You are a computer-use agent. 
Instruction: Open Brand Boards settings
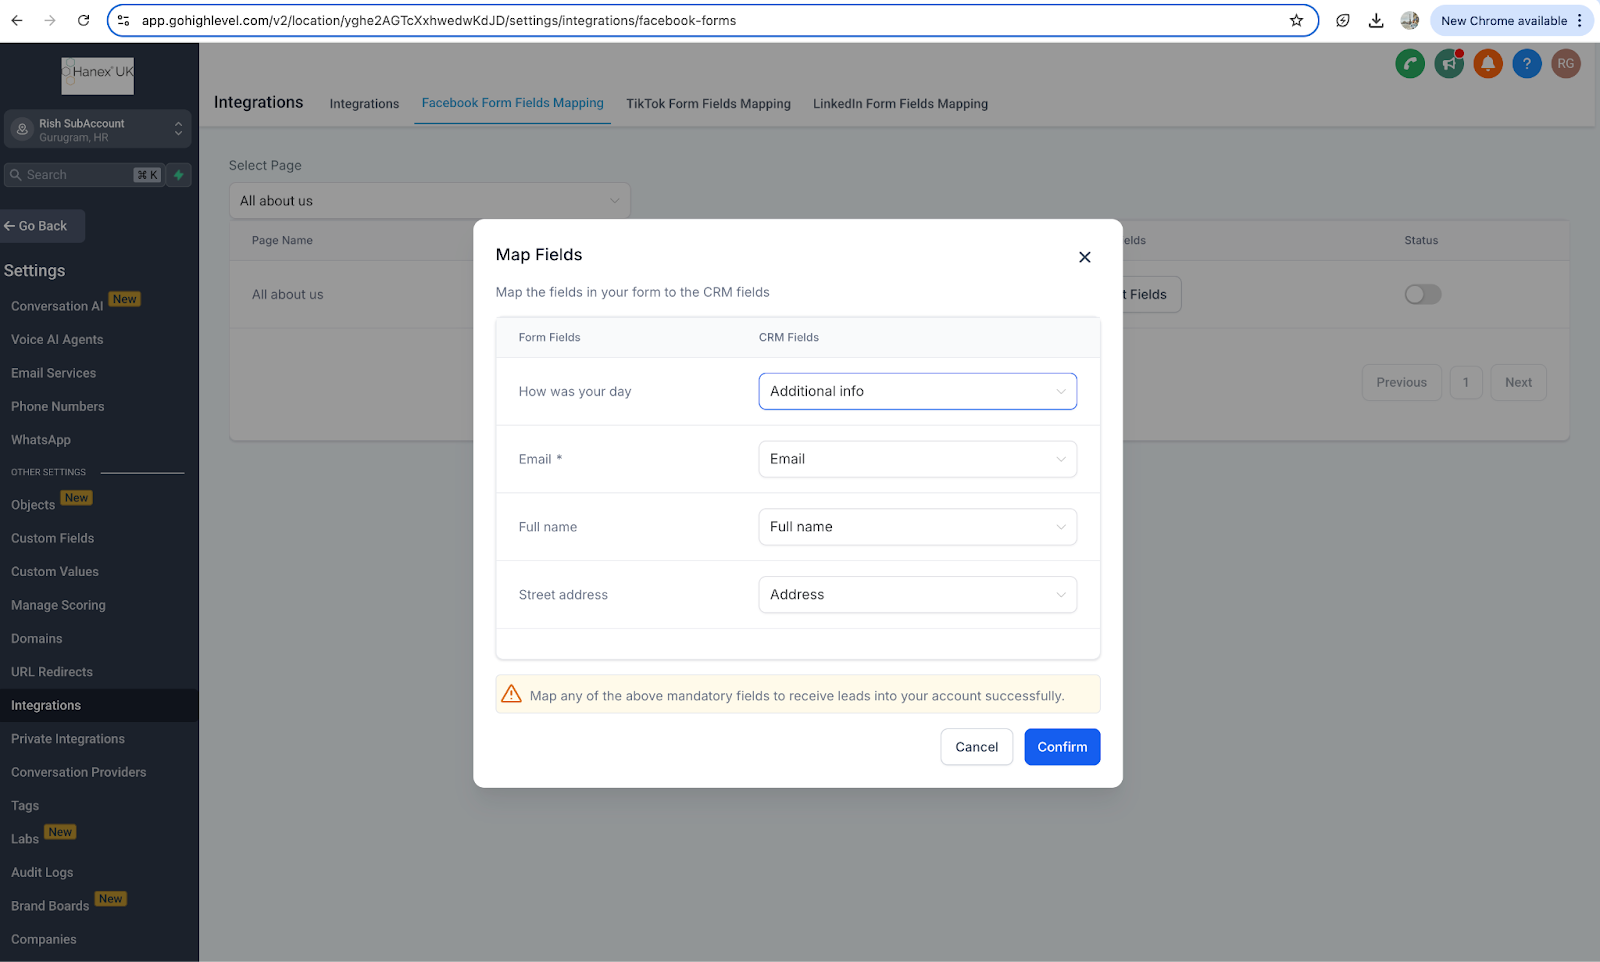(x=50, y=906)
